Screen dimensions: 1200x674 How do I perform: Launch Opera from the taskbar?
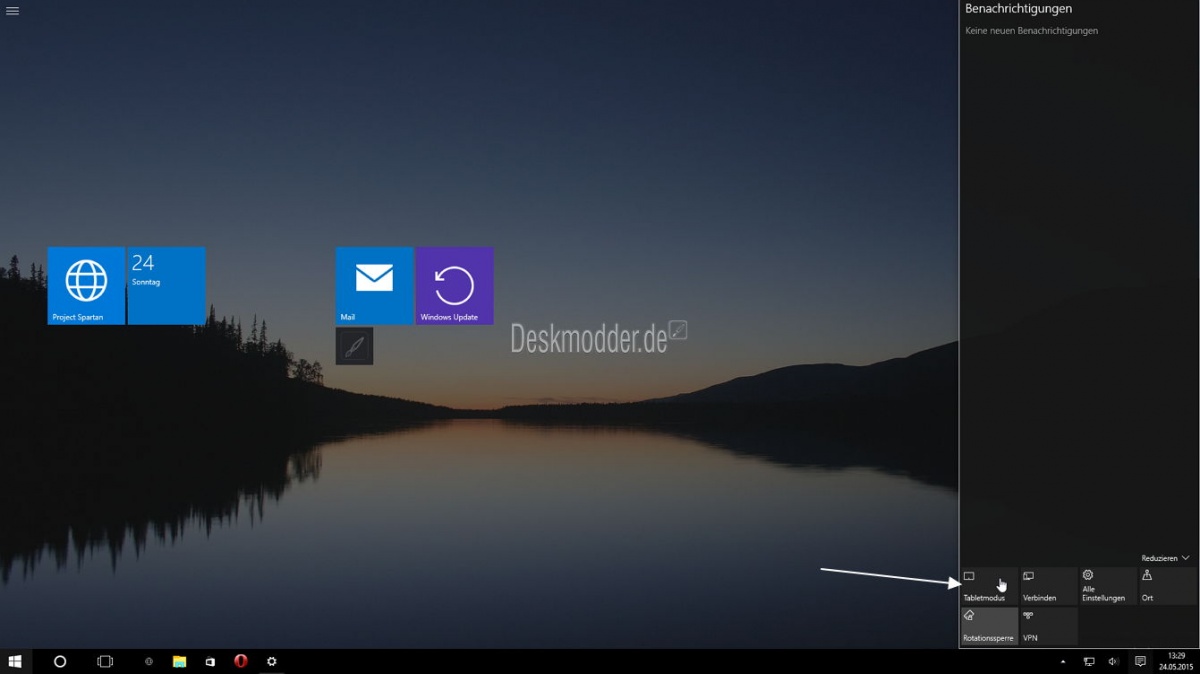(240, 661)
